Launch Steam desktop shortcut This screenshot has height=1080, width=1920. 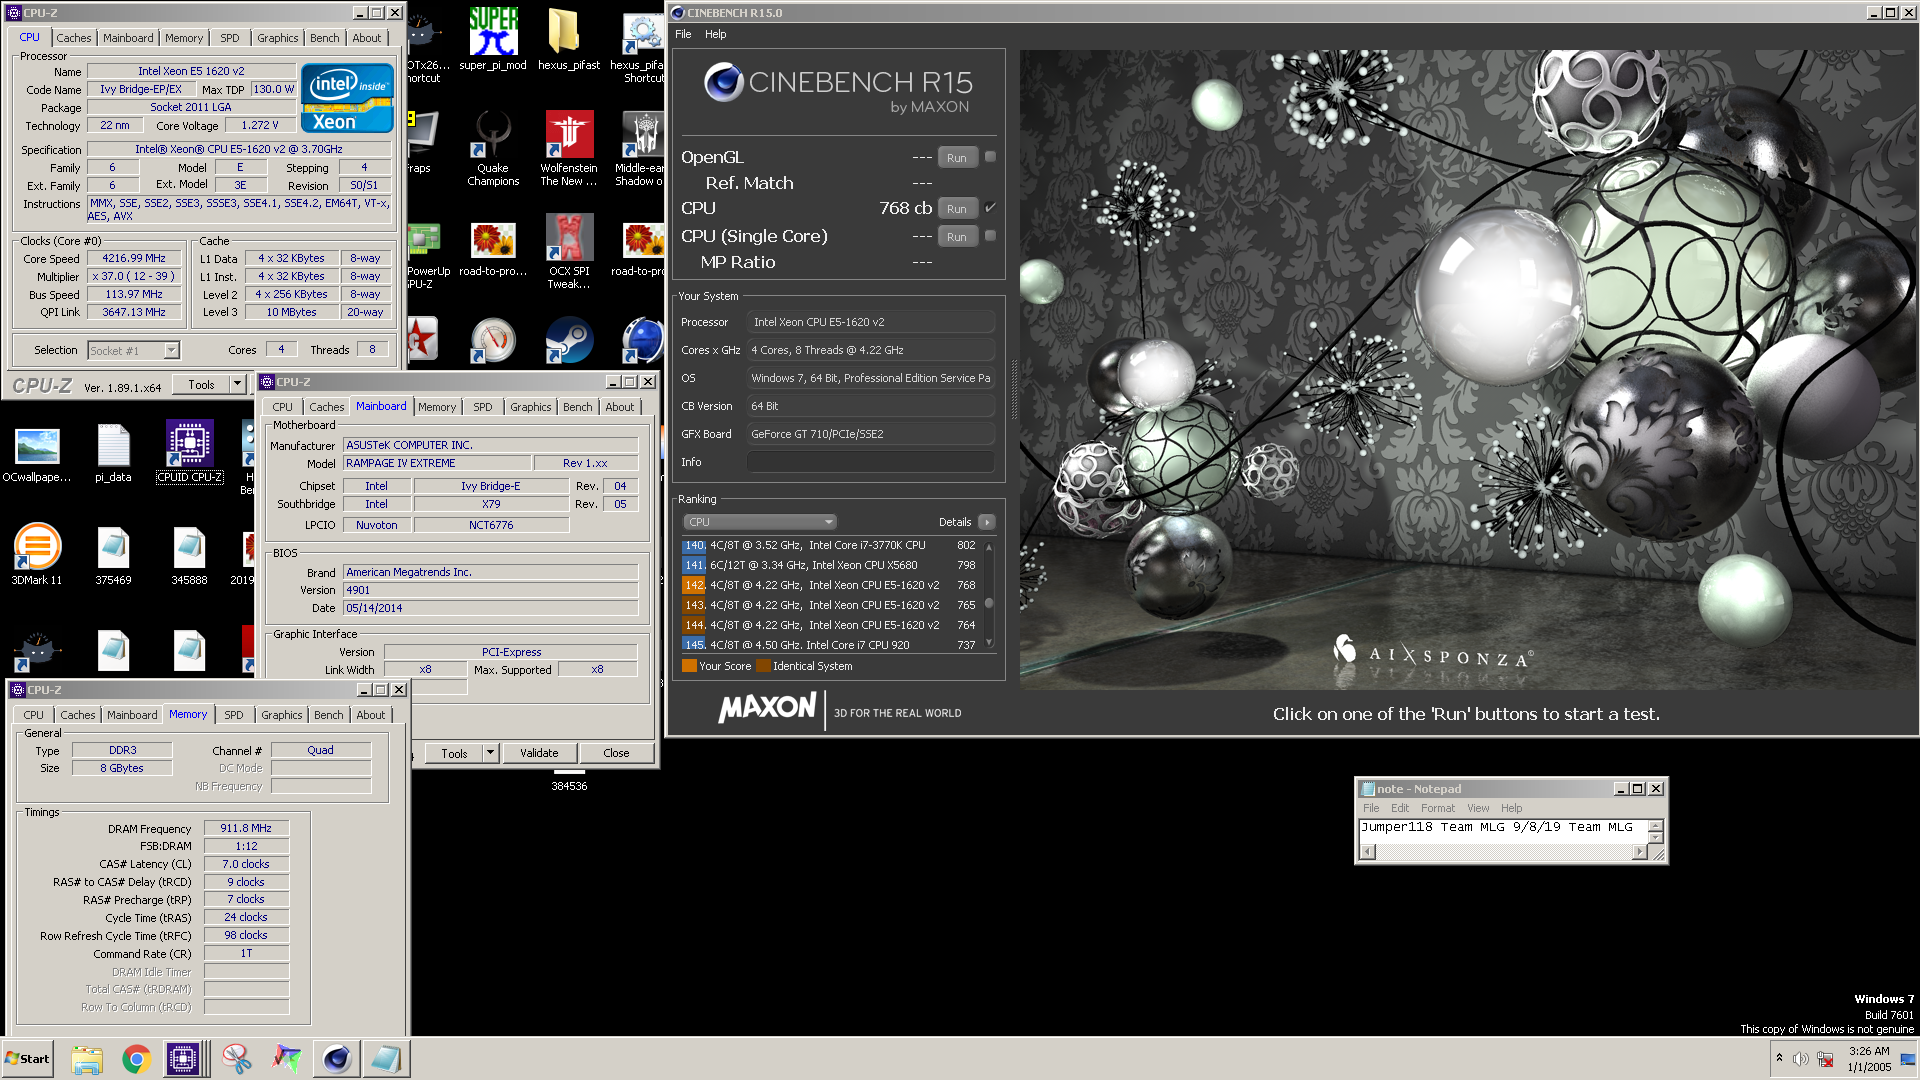tap(568, 340)
